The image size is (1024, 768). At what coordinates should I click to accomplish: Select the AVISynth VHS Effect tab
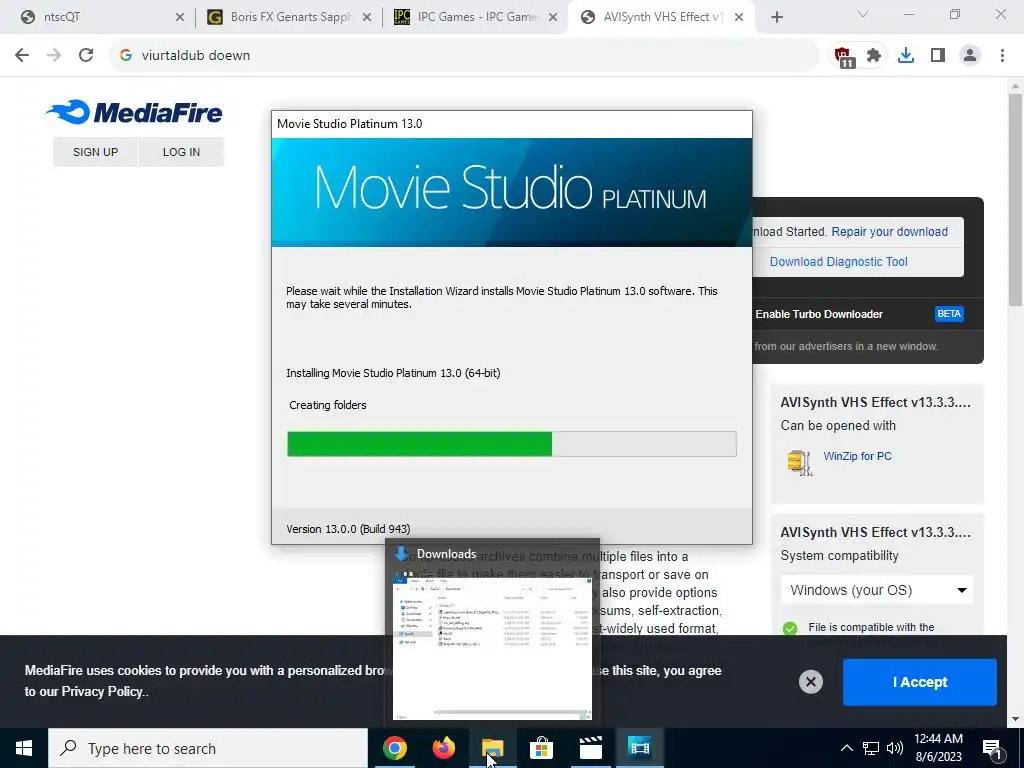click(662, 17)
